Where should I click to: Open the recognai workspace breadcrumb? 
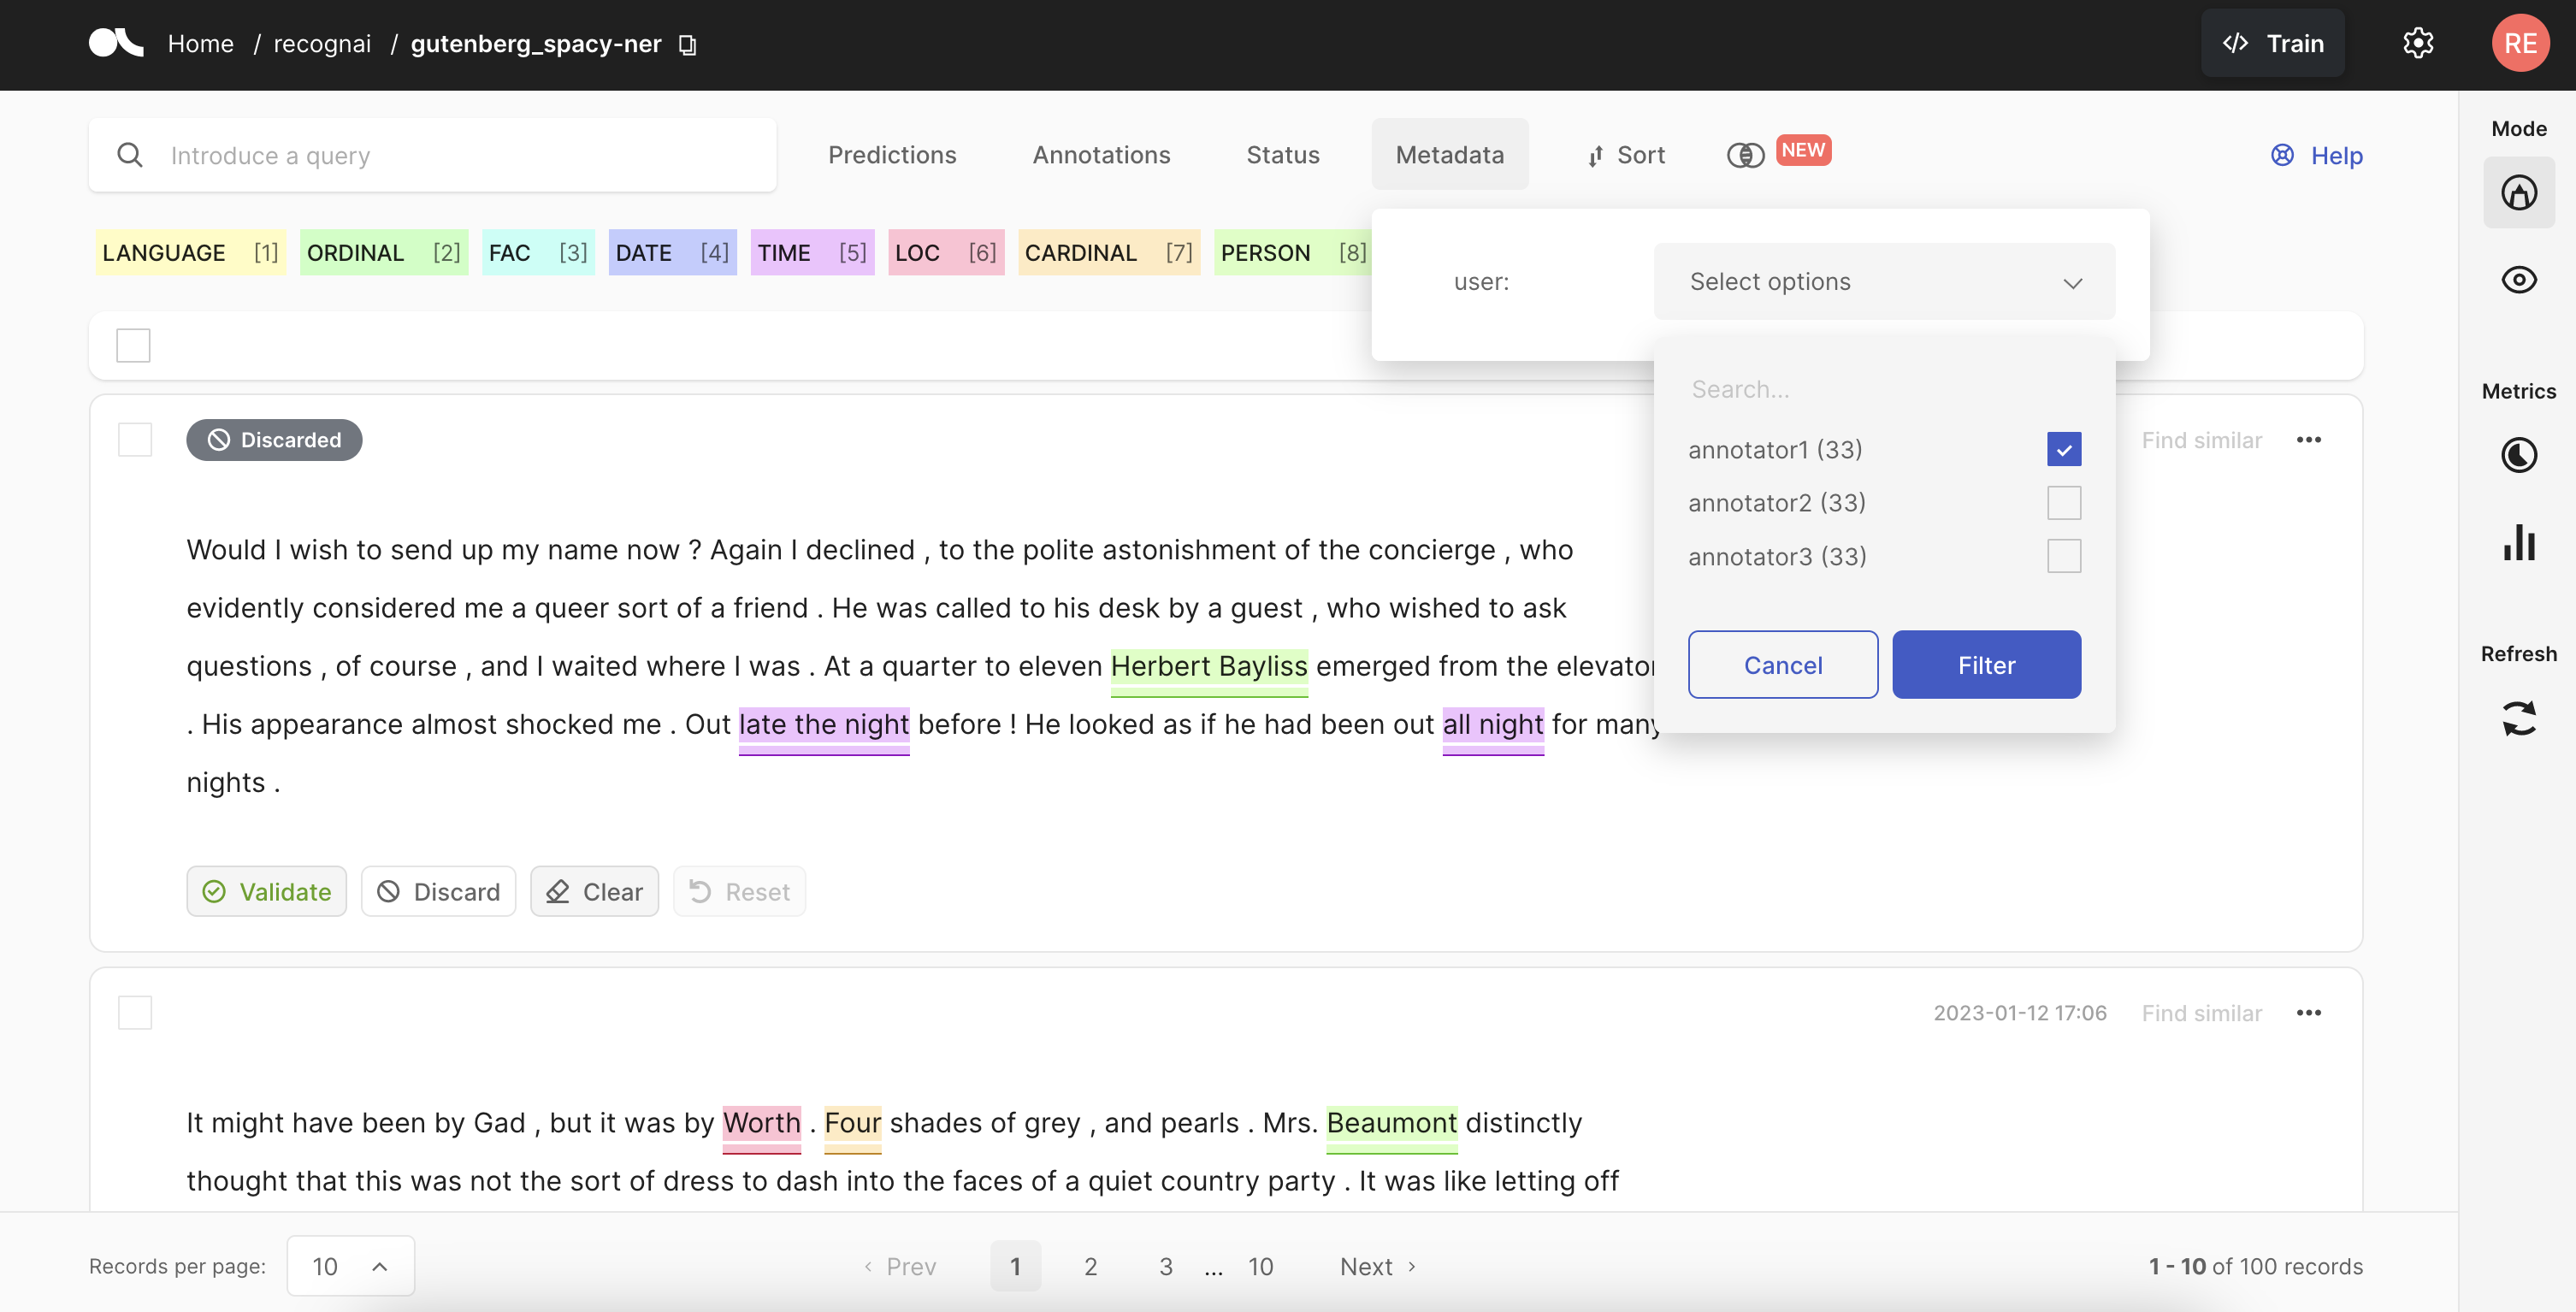coord(322,44)
